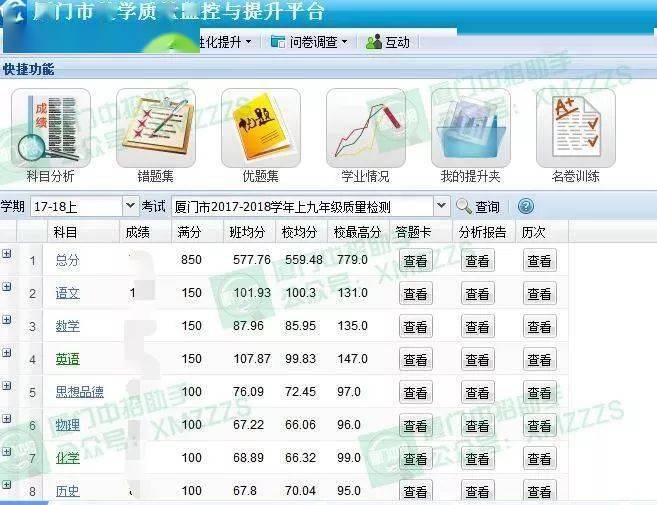Open the 我的提升夹 folder icon
The image size is (657, 505).
[470, 129]
